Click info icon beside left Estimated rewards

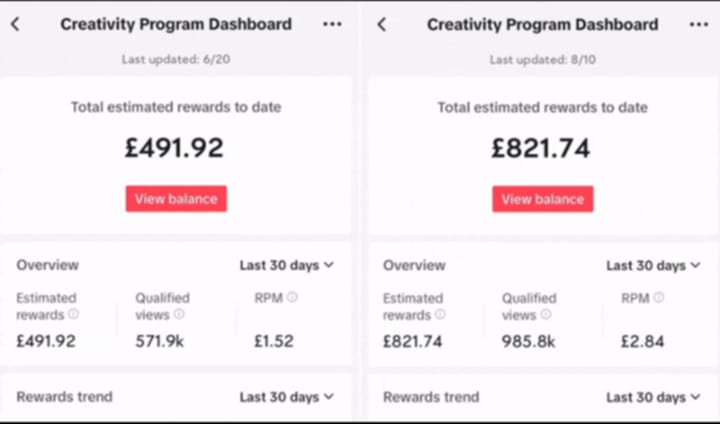(73, 314)
